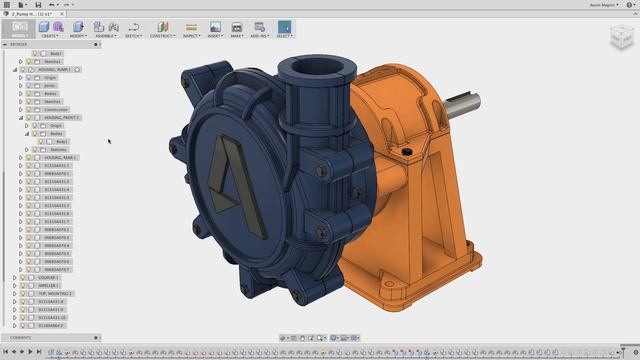This screenshot has width=640, height=360.
Task: Toggle visibility bulb of COUPLER:1
Action: pyautogui.click(x=23, y=278)
